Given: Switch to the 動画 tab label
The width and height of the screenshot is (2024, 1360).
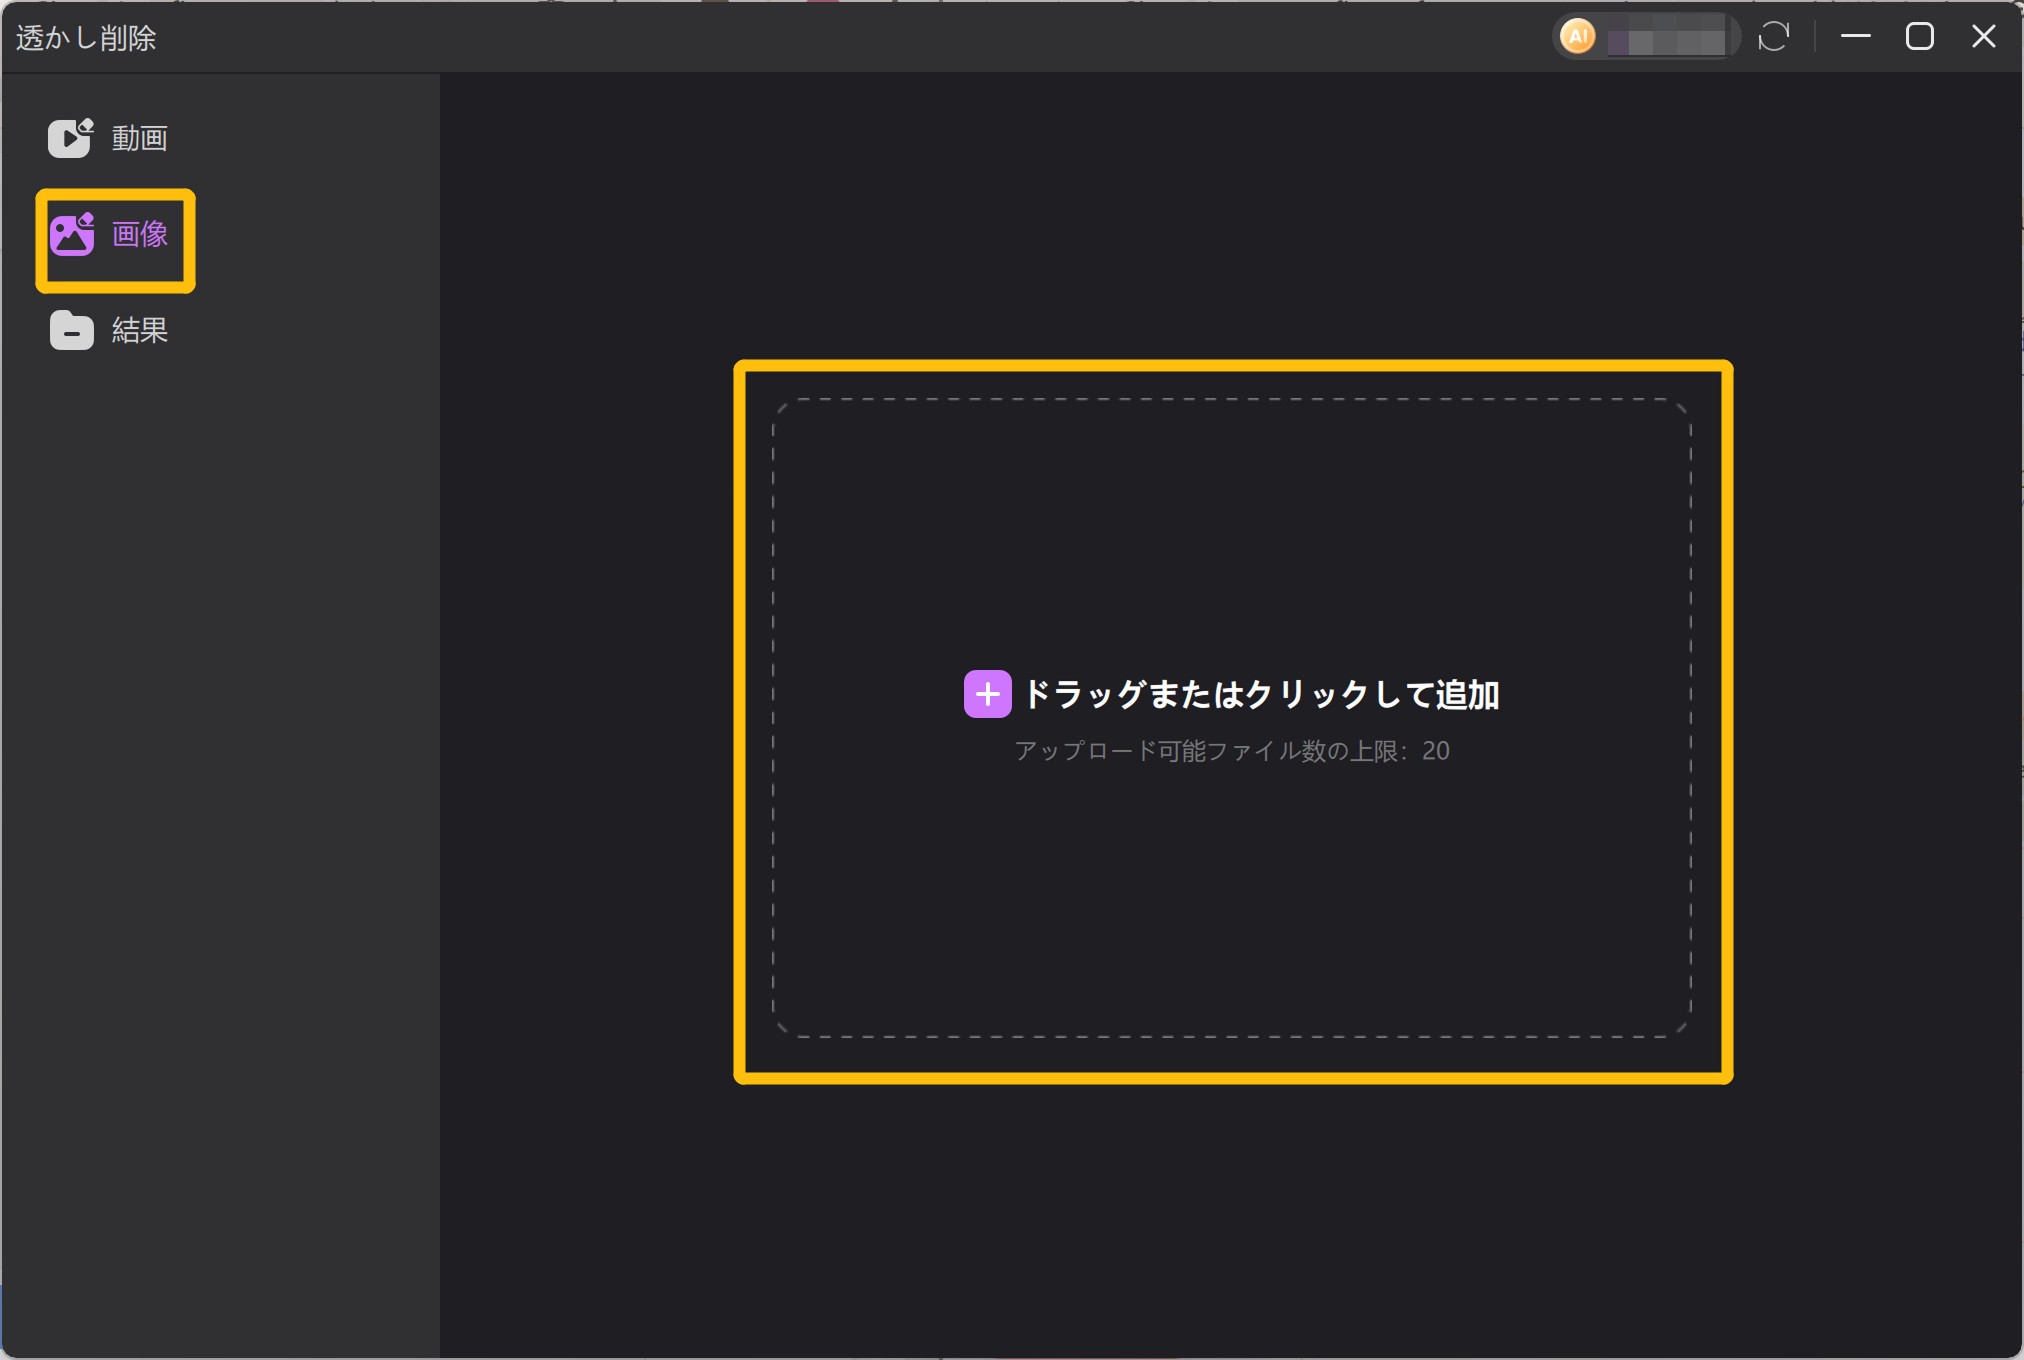Looking at the screenshot, I should click(x=139, y=138).
